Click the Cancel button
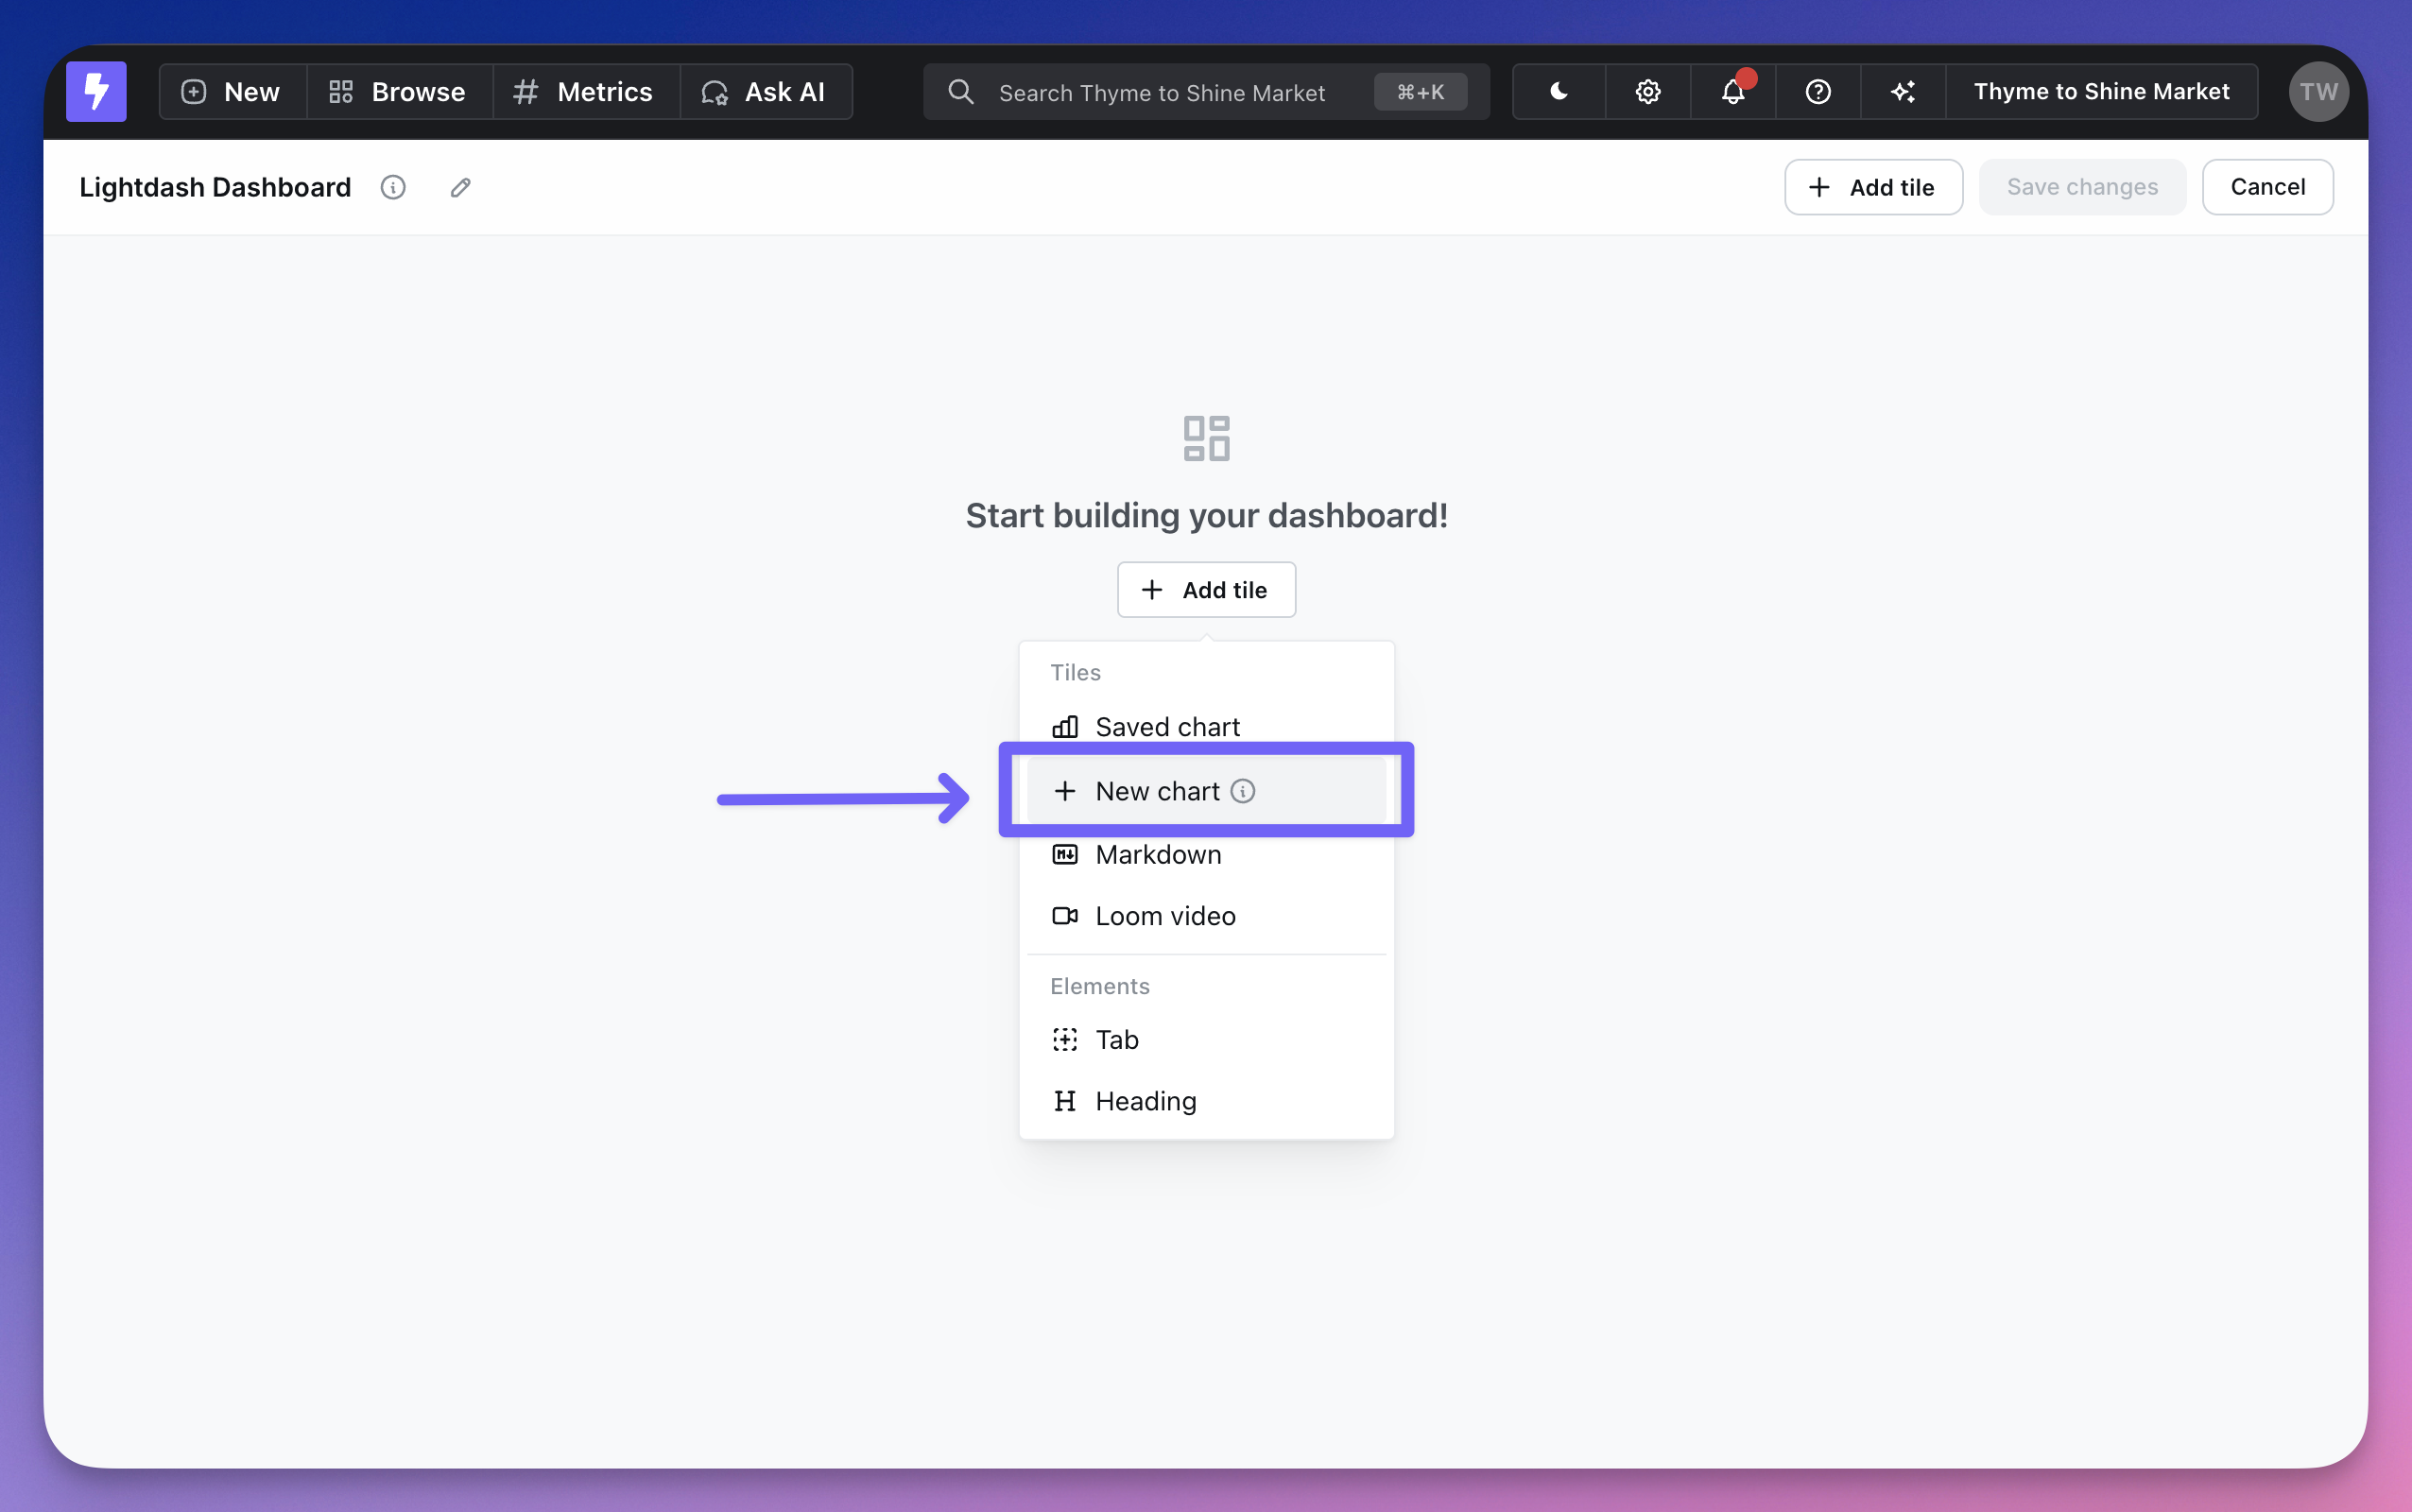This screenshot has width=2412, height=1512. (2266, 187)
